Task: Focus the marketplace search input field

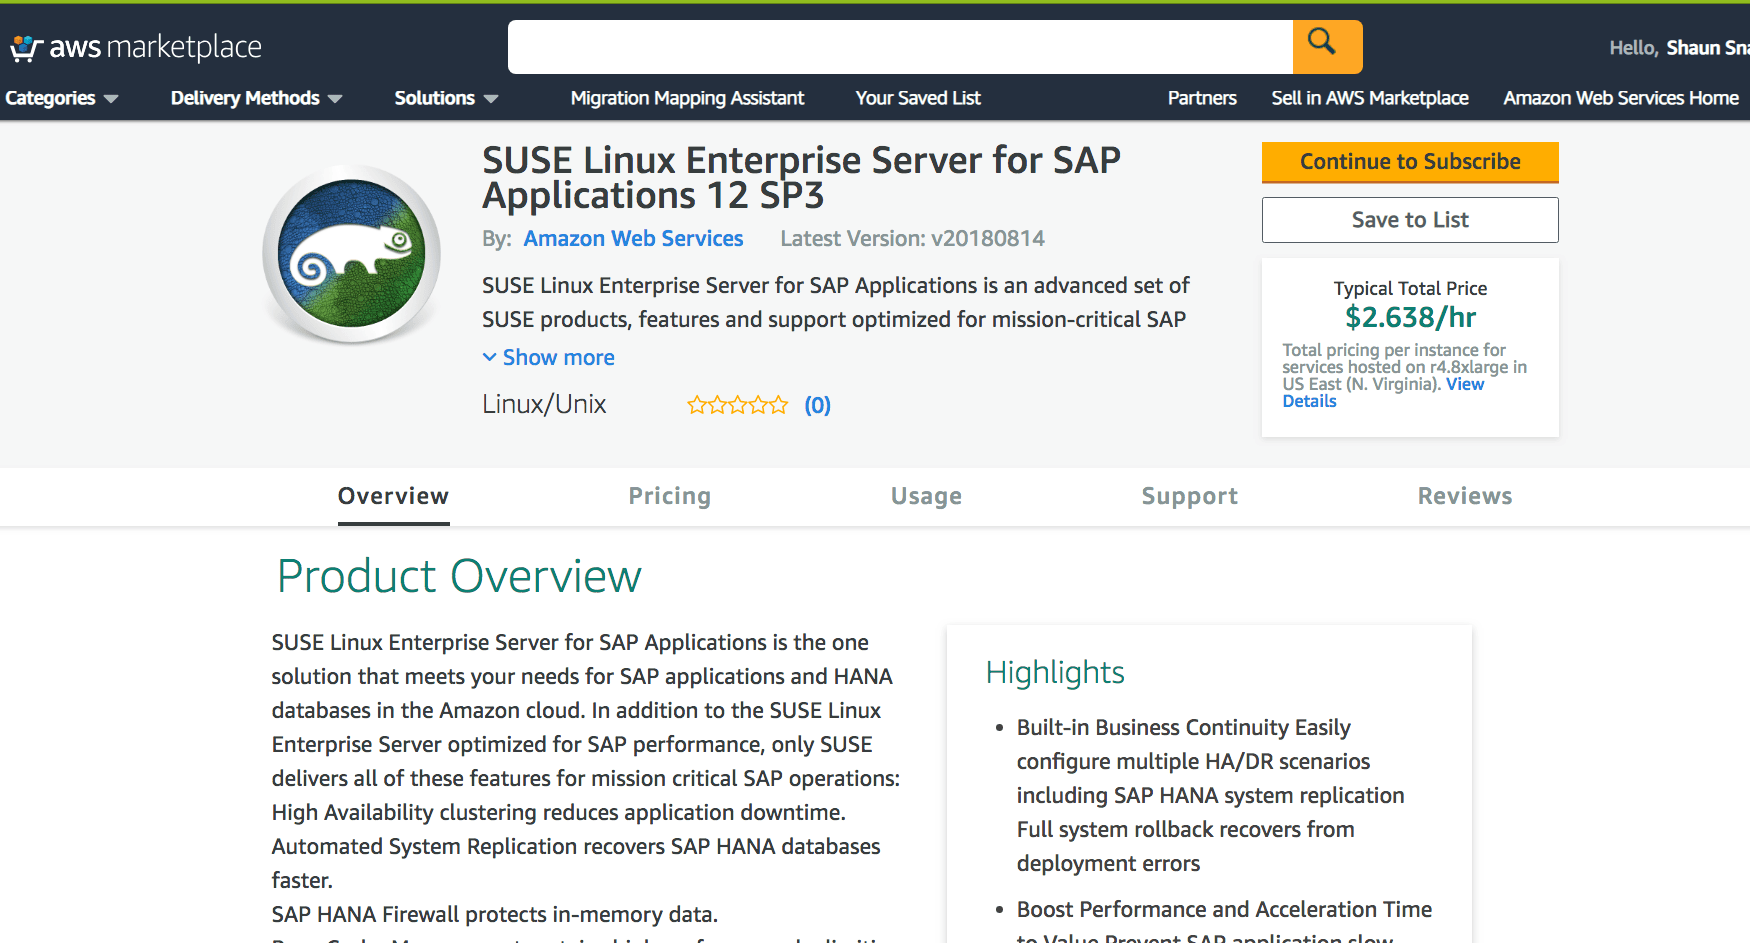Action: click(x=900, y=47)
